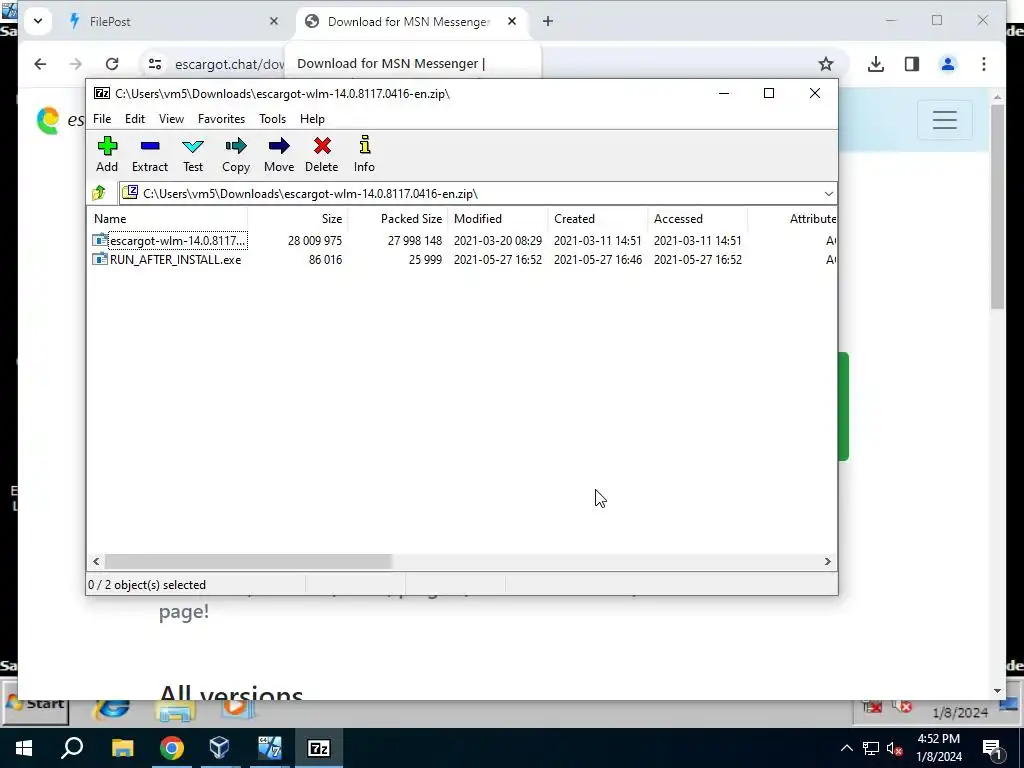Click the horizontal scrollbar left arrow
This screenshot has width=1024, height=768.
[x=96, y=562]
